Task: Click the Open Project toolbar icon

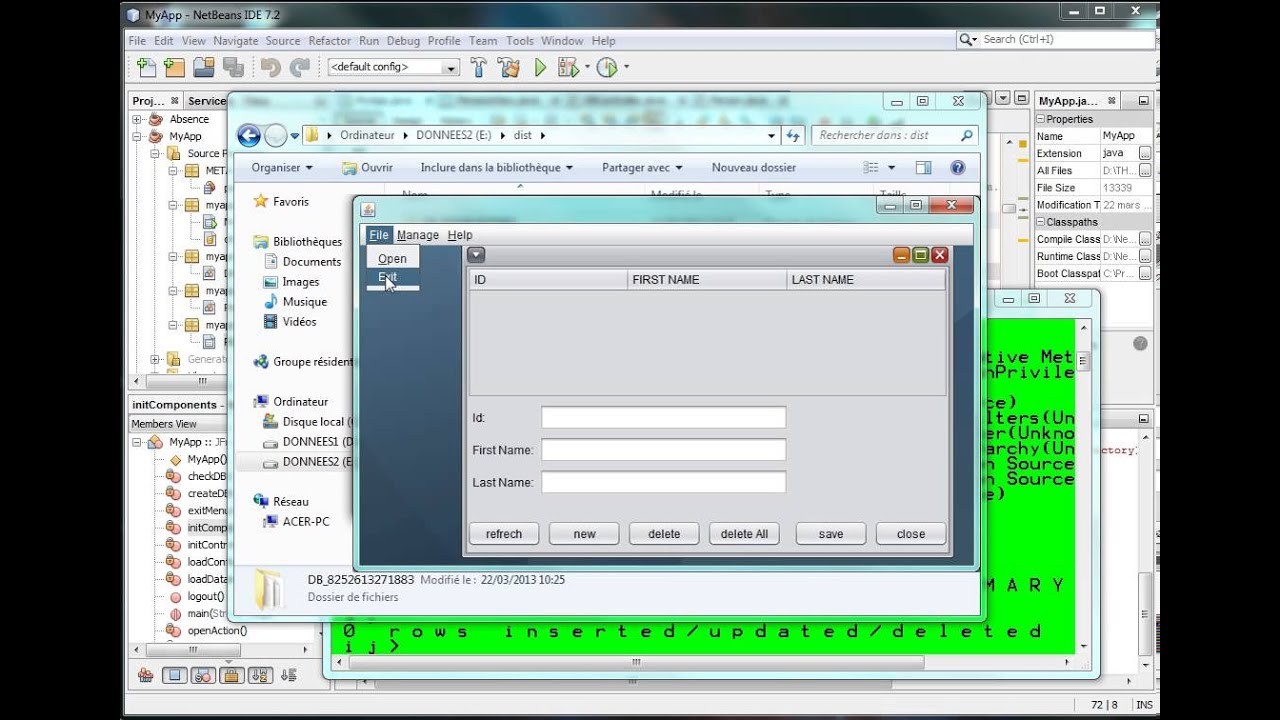Action: [x=204, y=67]
